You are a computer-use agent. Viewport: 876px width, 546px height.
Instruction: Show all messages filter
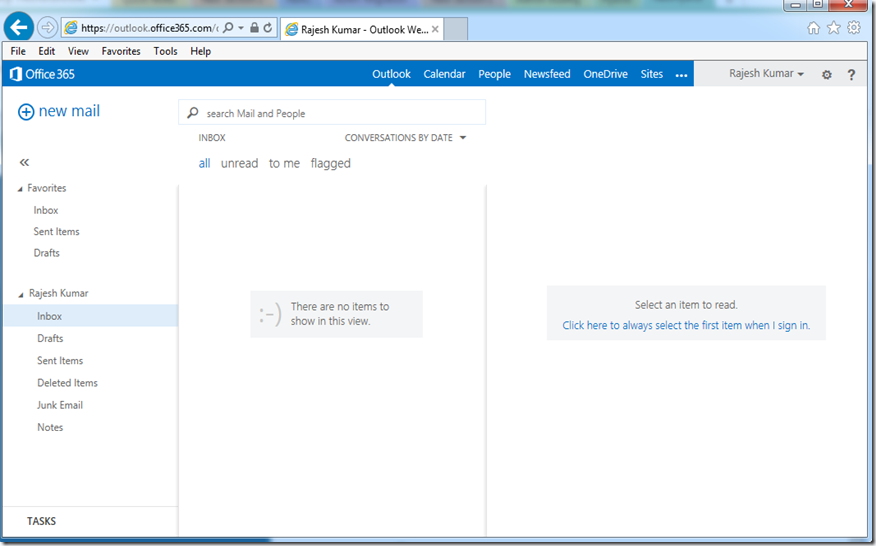[204, 163]
